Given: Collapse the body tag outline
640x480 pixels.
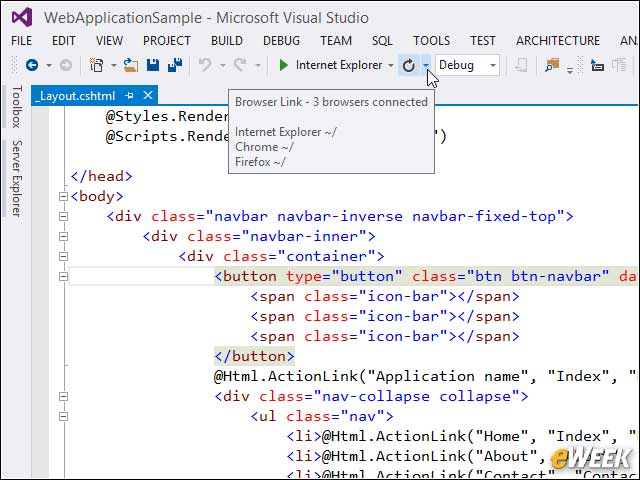Looking at the screenshot, I should coord(63,196).
